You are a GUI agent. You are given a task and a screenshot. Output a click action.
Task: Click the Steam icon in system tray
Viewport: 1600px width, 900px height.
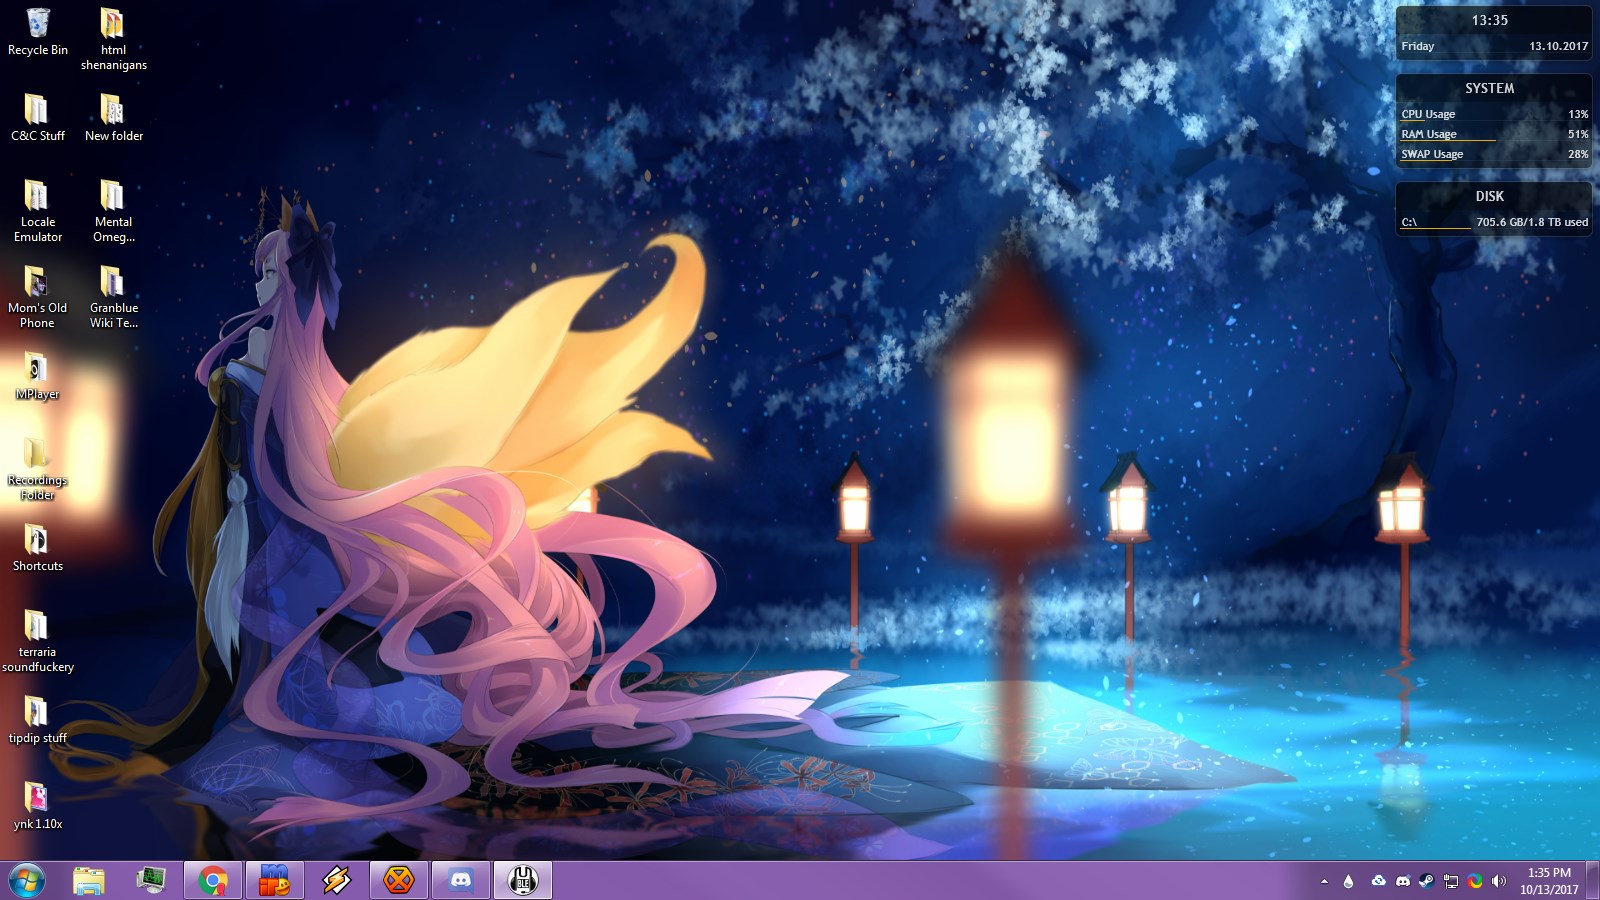(x=1427, y=881)
